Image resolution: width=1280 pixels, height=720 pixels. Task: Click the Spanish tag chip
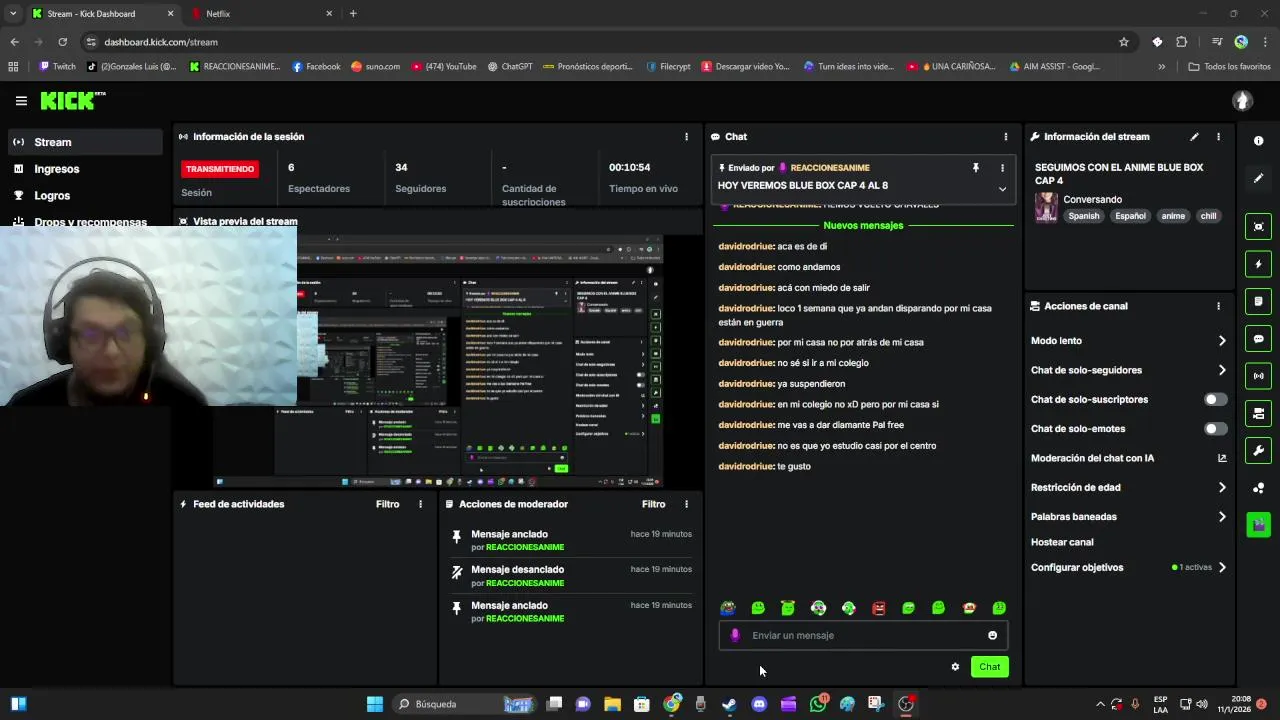[x=1083, y=216]
